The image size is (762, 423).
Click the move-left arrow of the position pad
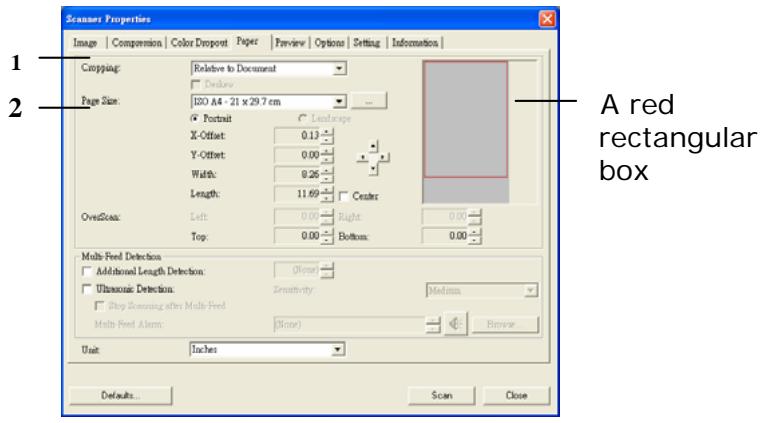point(362,158)
